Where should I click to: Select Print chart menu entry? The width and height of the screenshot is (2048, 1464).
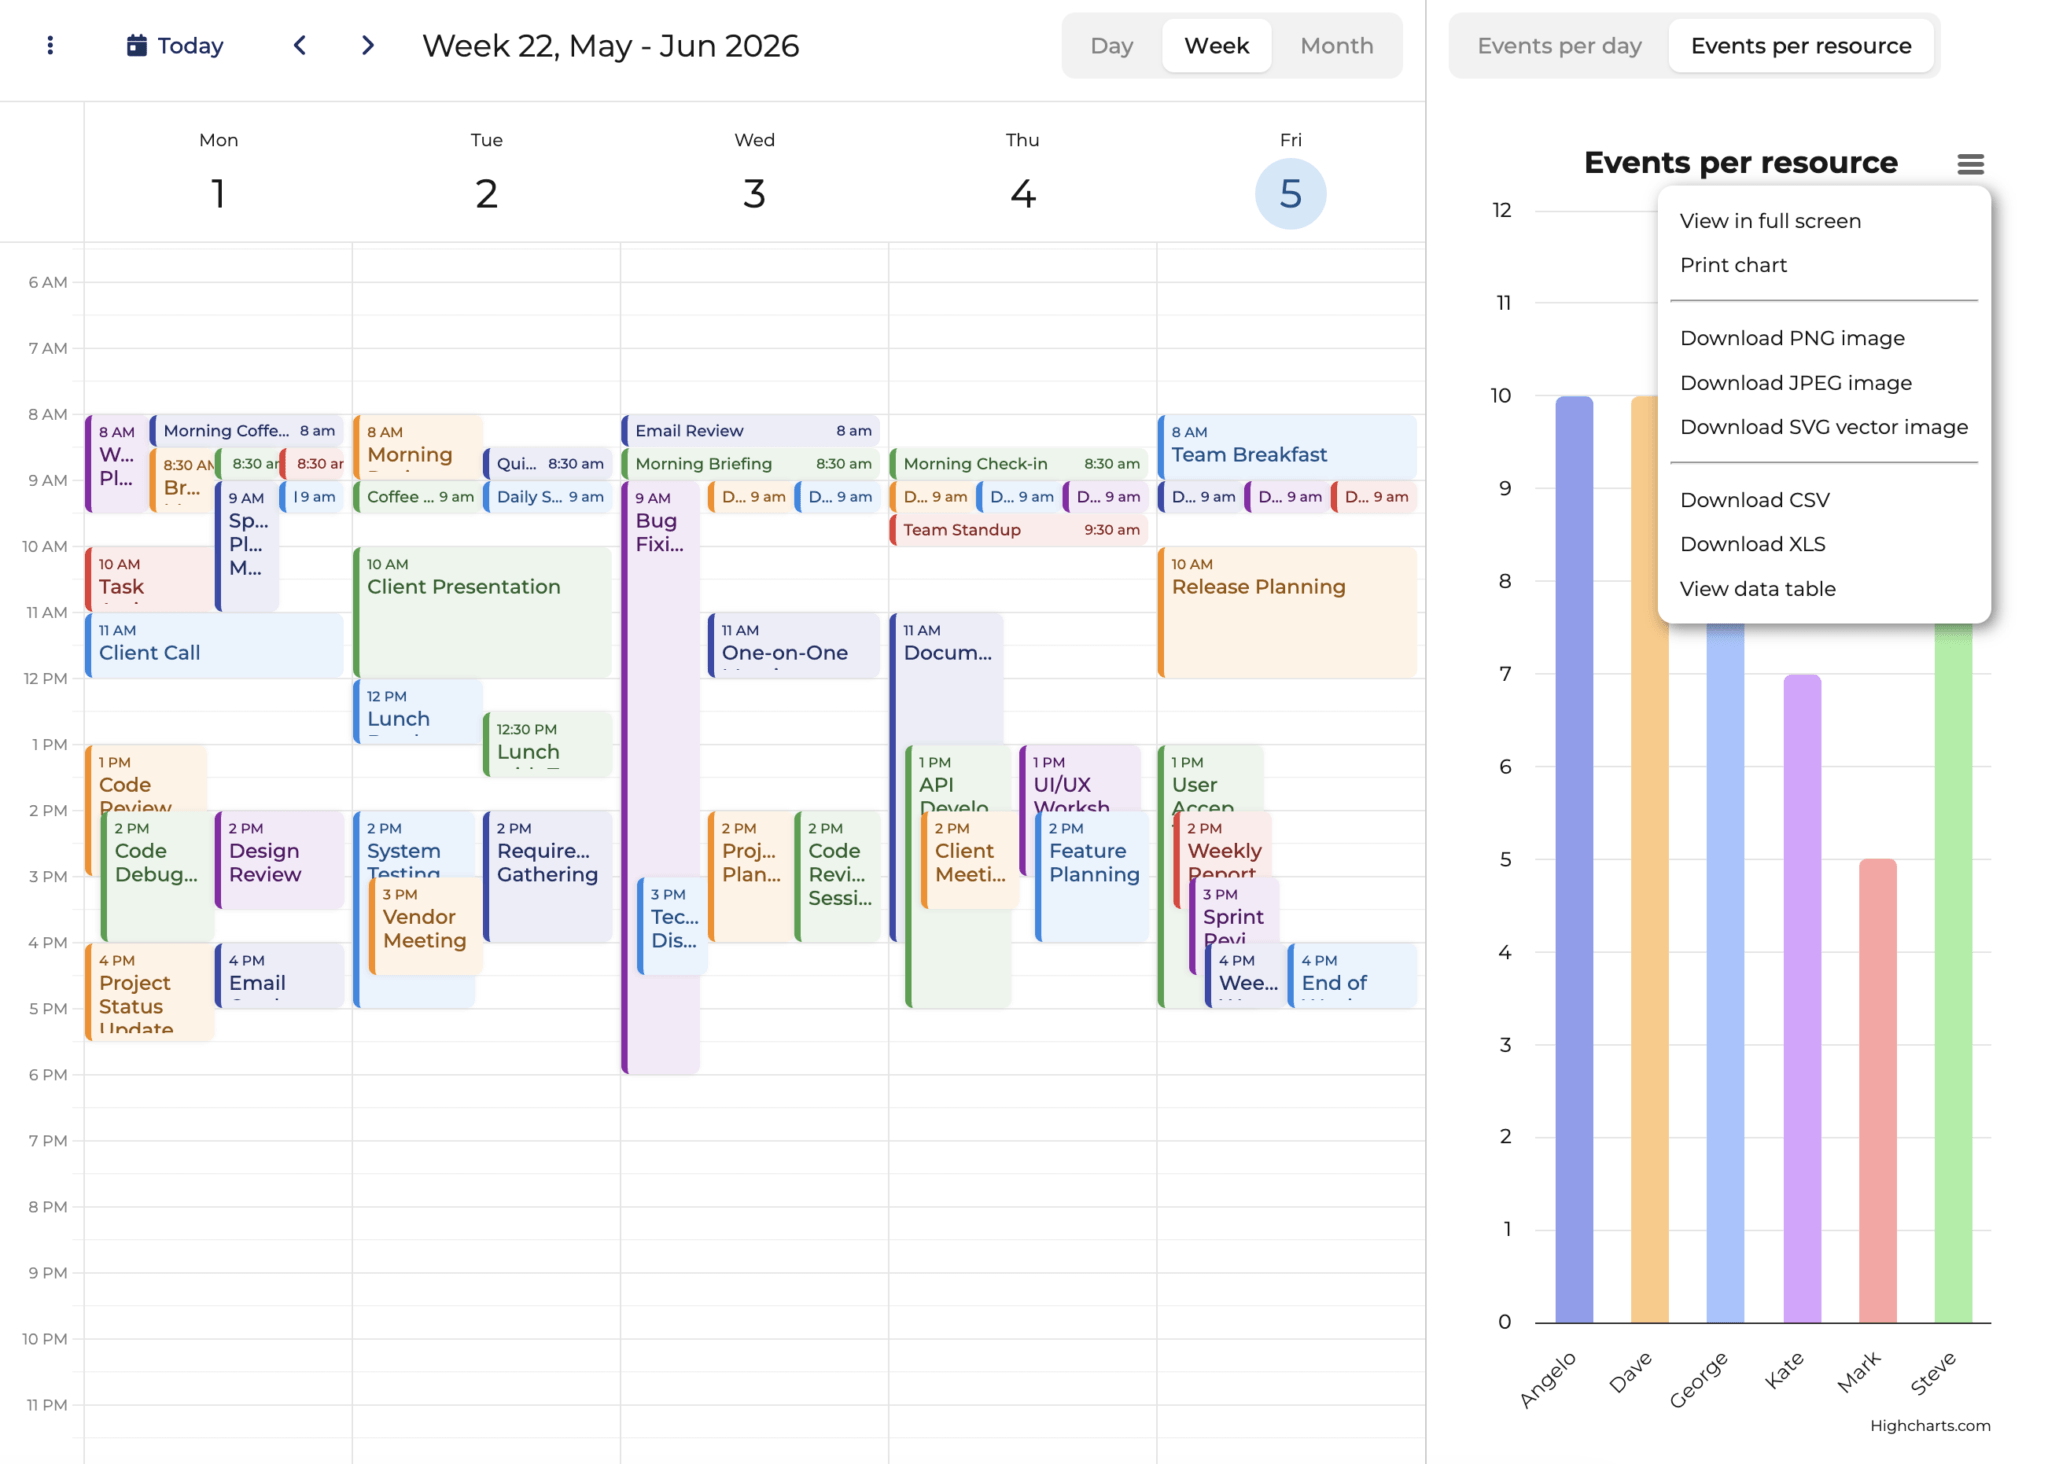pos(1733,265)
